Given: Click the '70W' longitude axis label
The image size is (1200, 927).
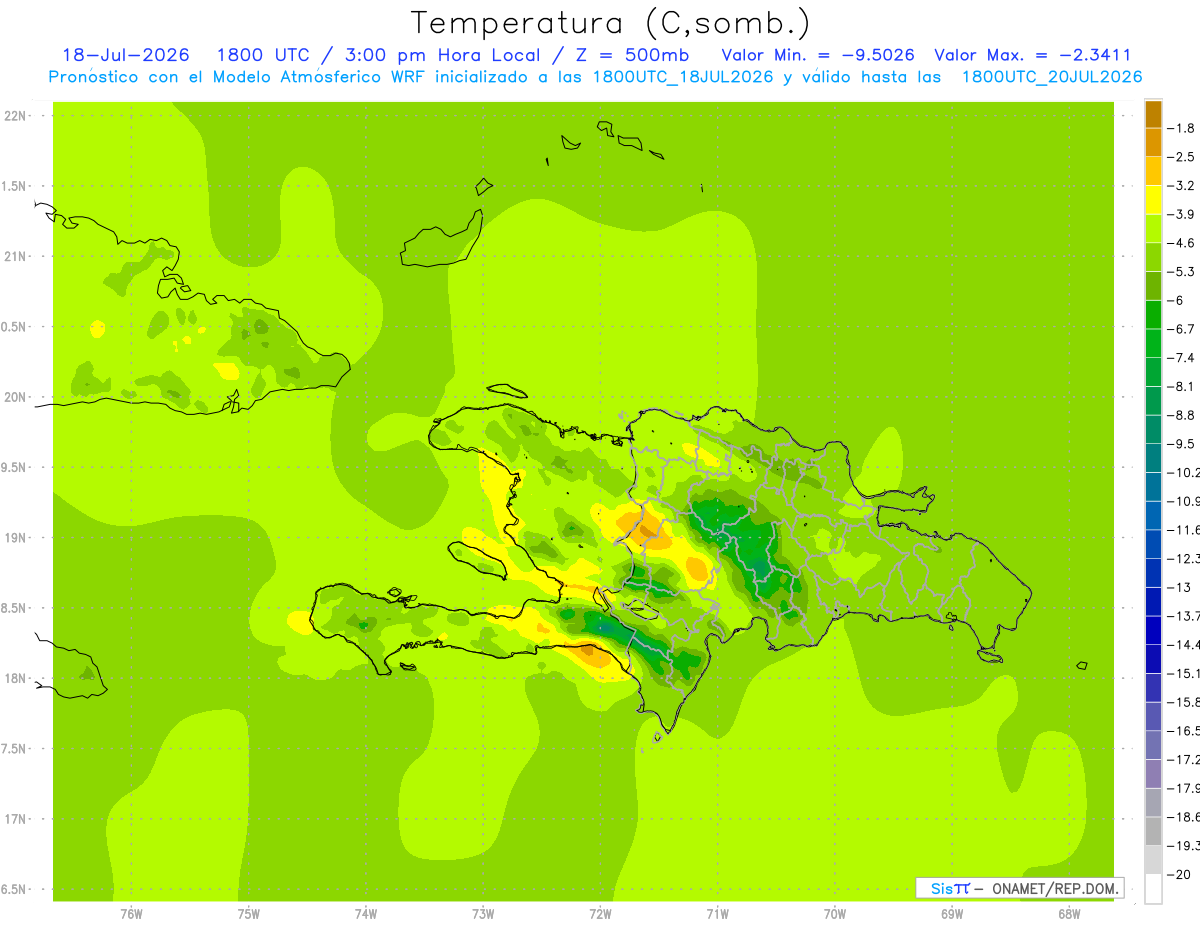Looking at the screenshot, I should 835,914.
